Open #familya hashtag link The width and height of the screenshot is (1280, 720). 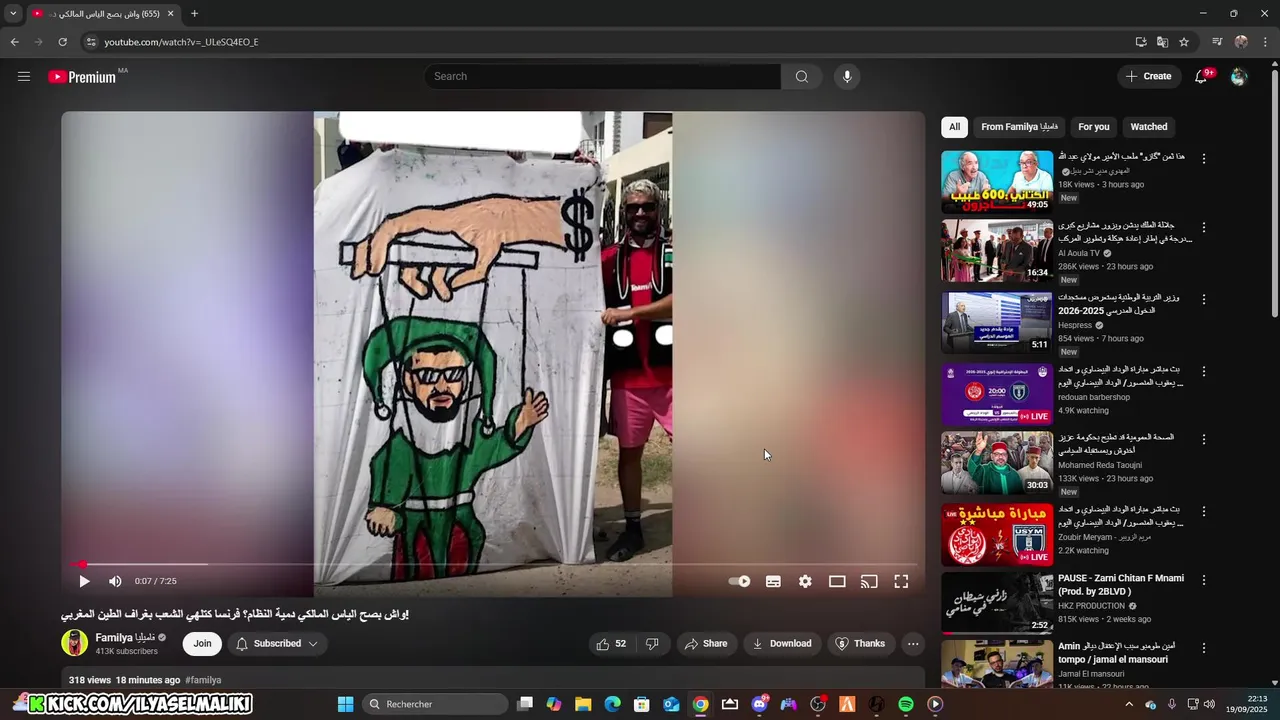203,680
